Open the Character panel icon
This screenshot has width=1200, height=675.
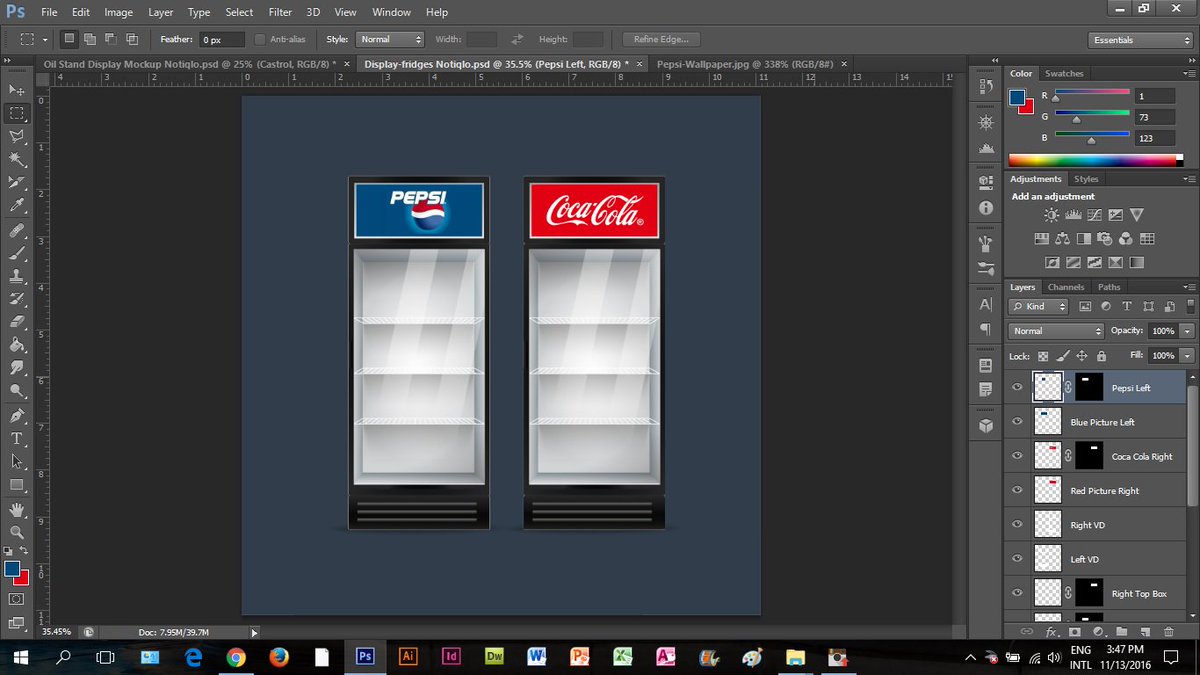click(x=986, y=304)
